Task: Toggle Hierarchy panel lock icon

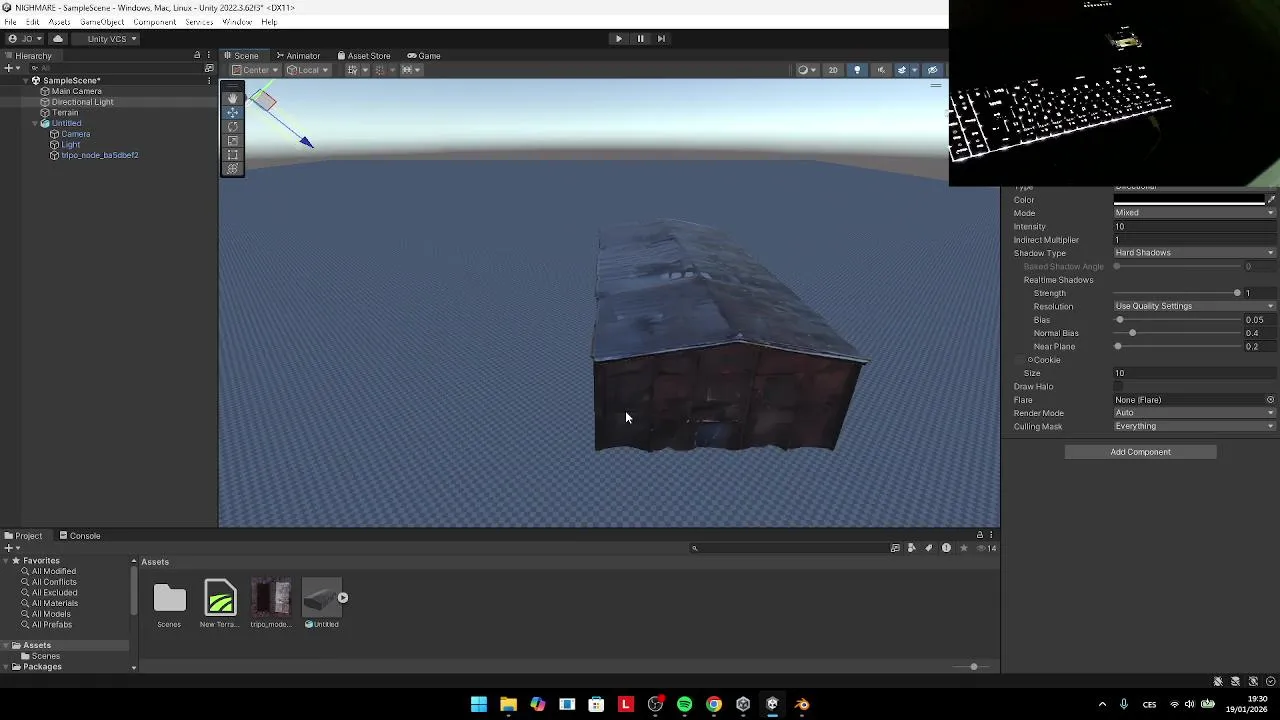Action: 197,56
